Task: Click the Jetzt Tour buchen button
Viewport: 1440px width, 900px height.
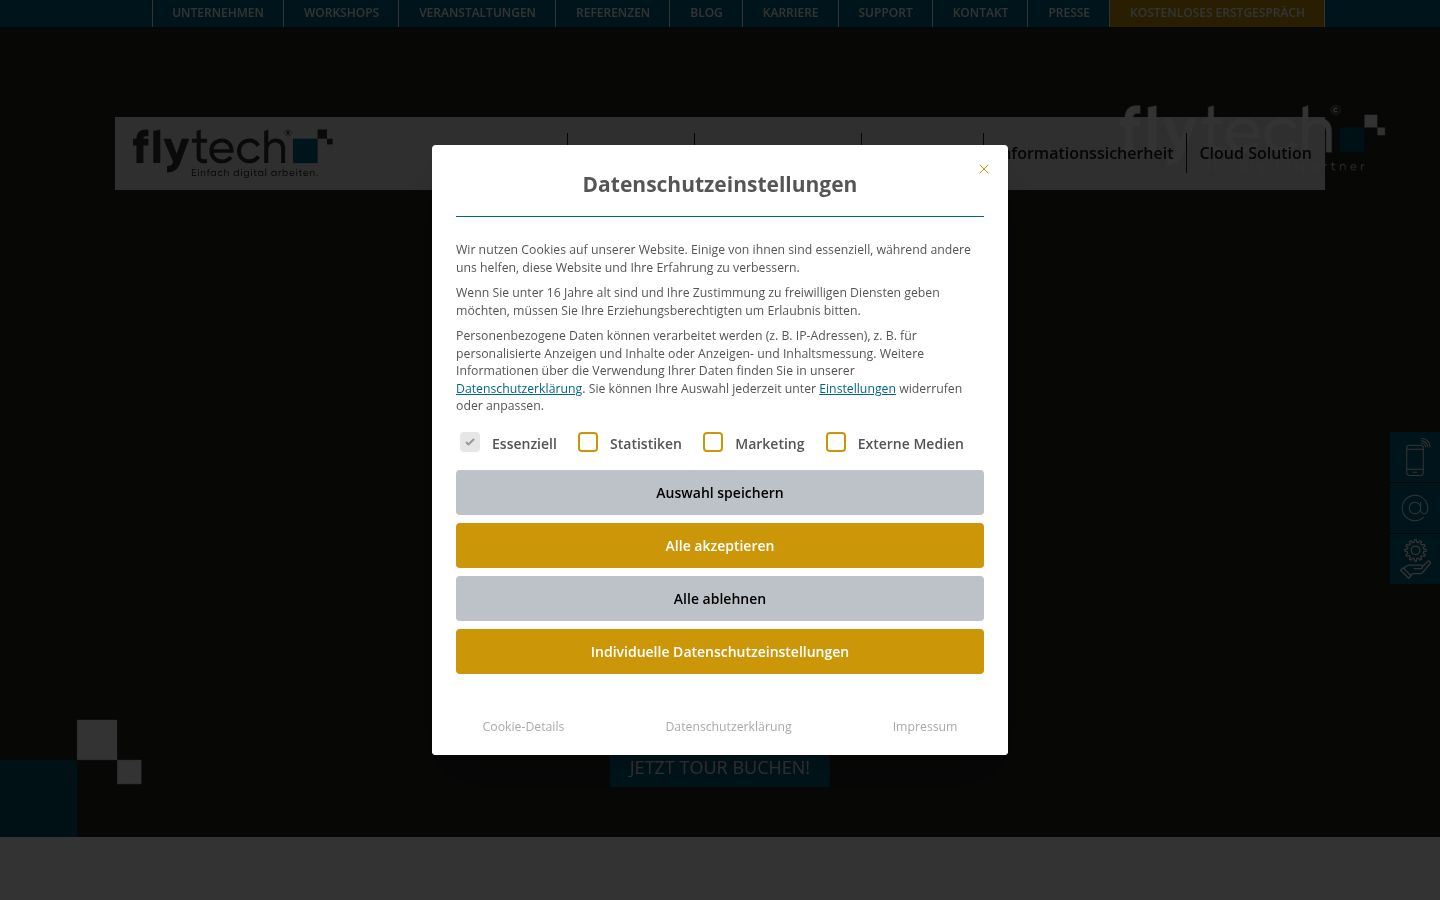Action: [720, 768]
